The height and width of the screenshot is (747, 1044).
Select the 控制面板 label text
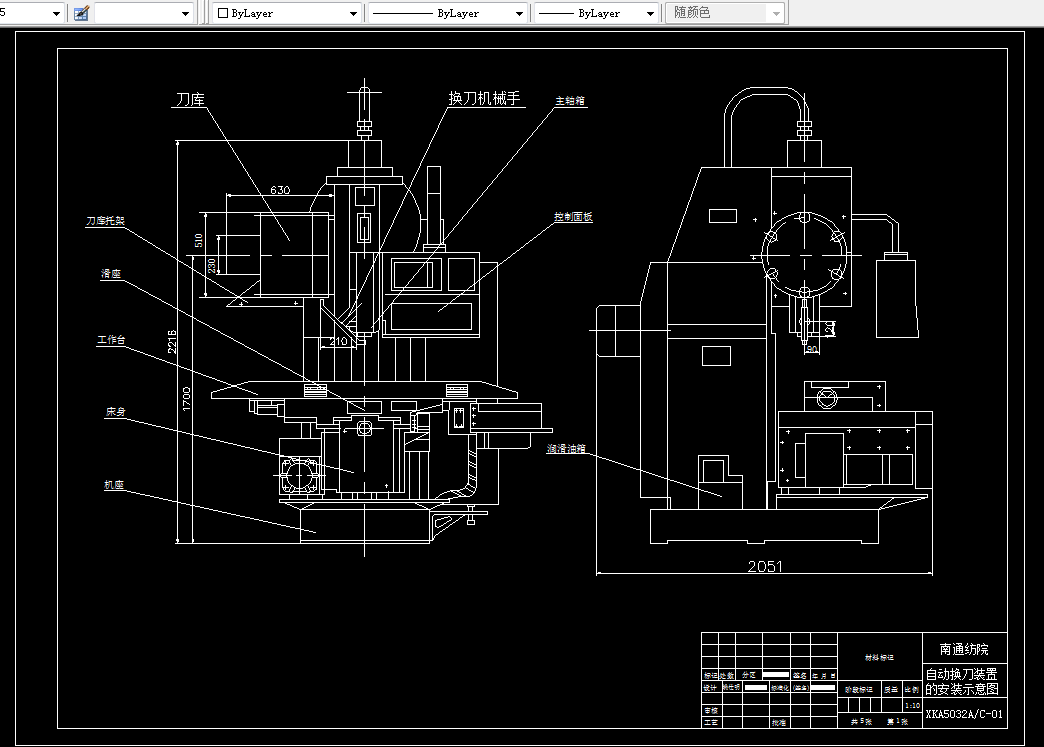[573, 217]
